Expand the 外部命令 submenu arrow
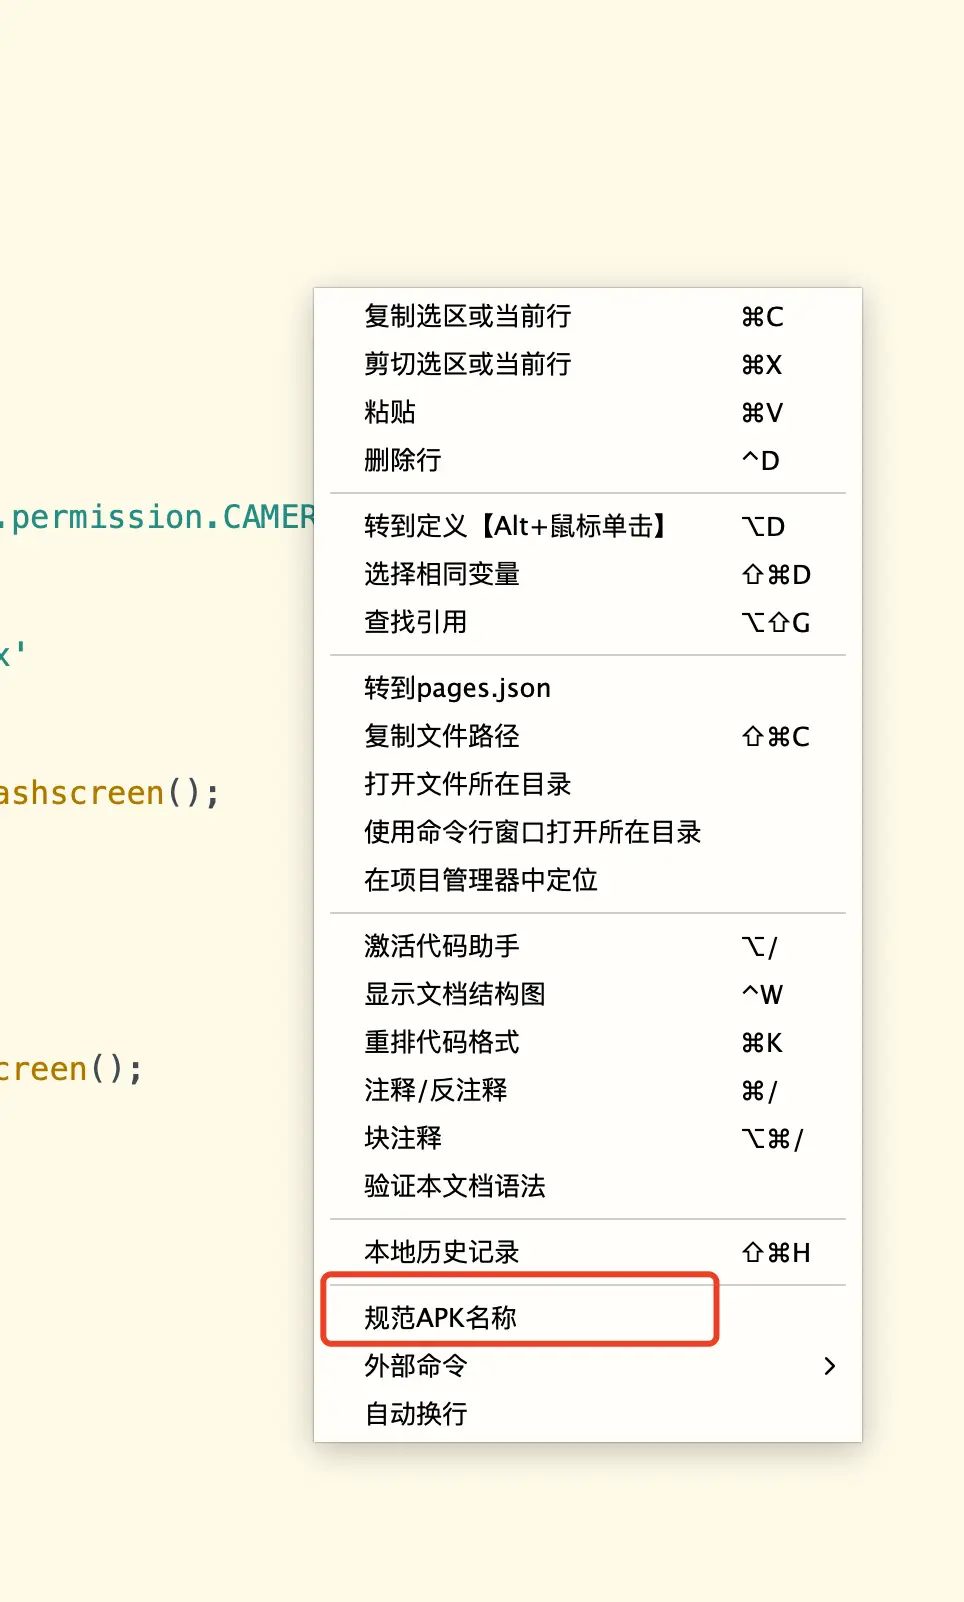Screen dimensions: 964x1602 [x=829, y=1367]
